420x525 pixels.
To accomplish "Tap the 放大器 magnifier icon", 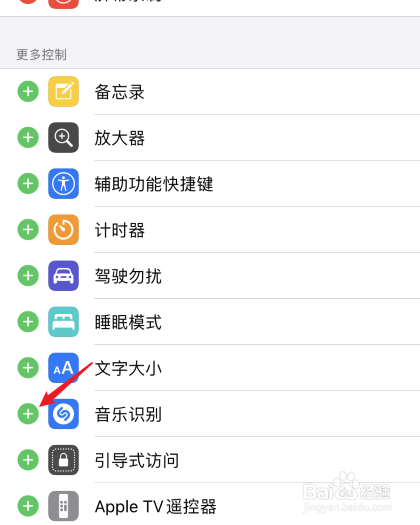I will pos(64,137).
